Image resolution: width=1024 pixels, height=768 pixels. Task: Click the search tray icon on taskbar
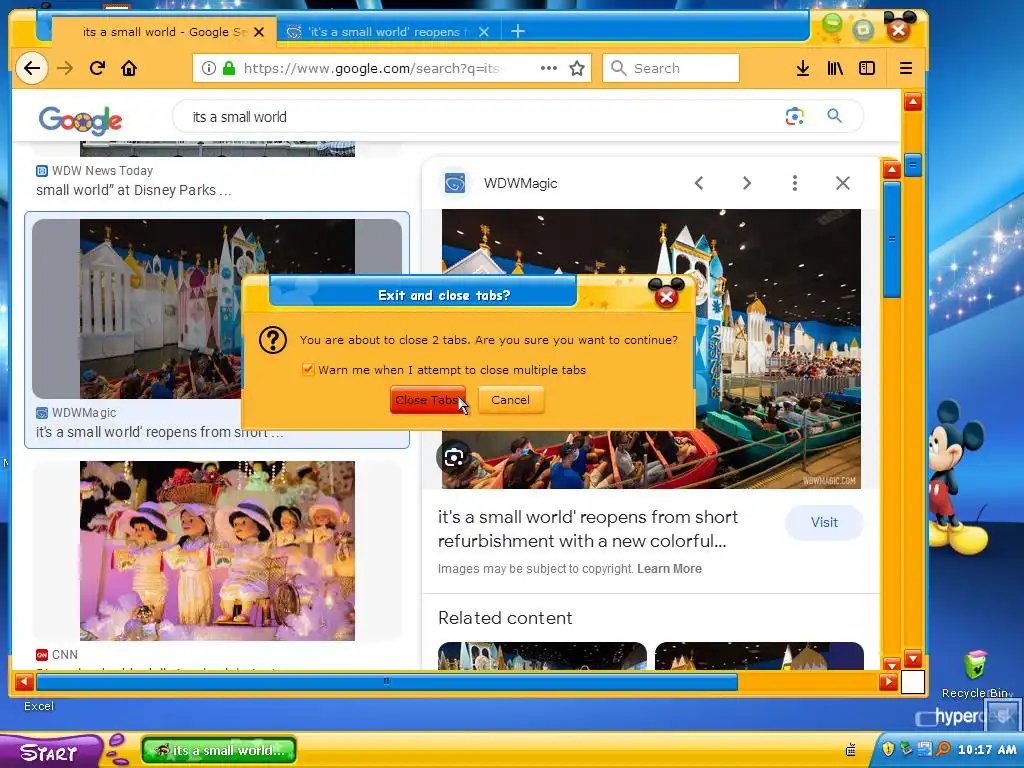[x=942, y=749]
